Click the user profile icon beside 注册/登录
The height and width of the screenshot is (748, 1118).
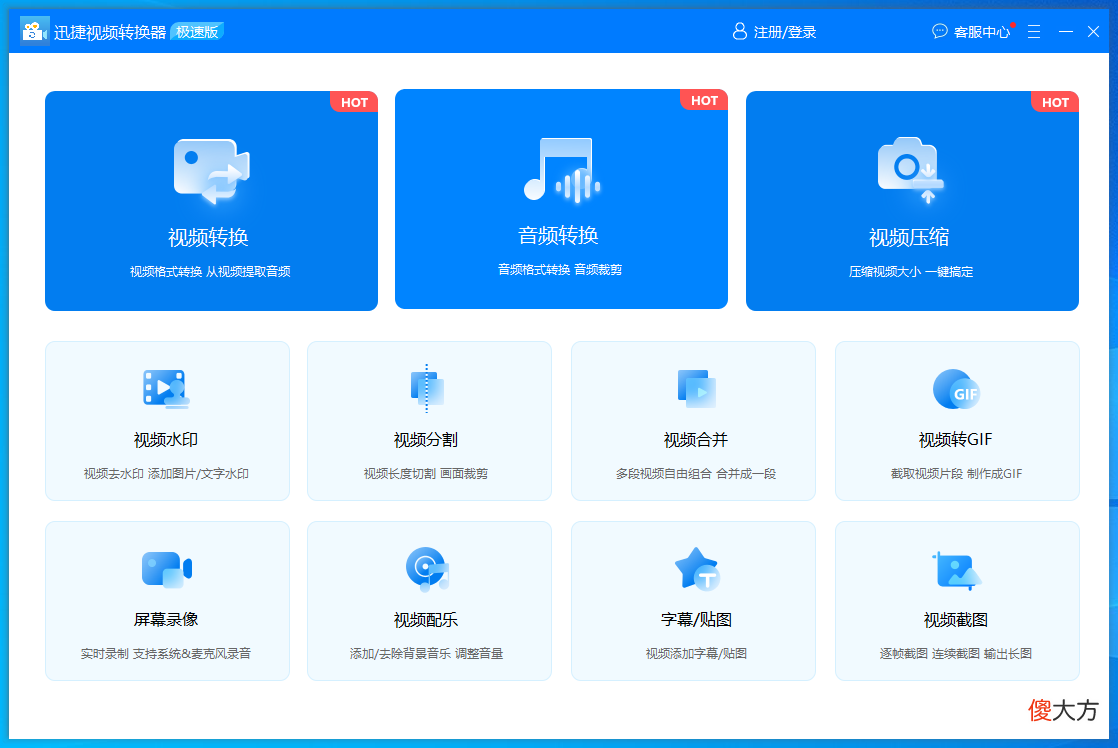coord(739,31)
